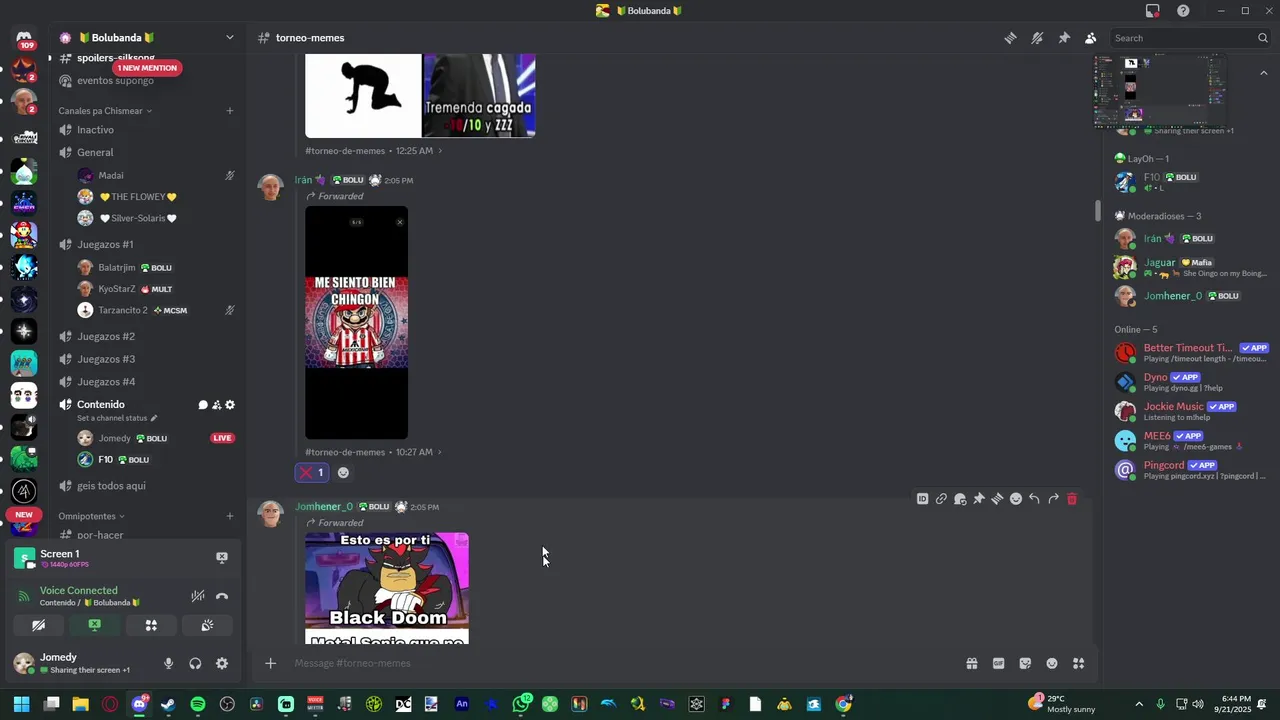Add reaction from message hover toolbar
1280x720 pixels.
(x=1016, y=499)
